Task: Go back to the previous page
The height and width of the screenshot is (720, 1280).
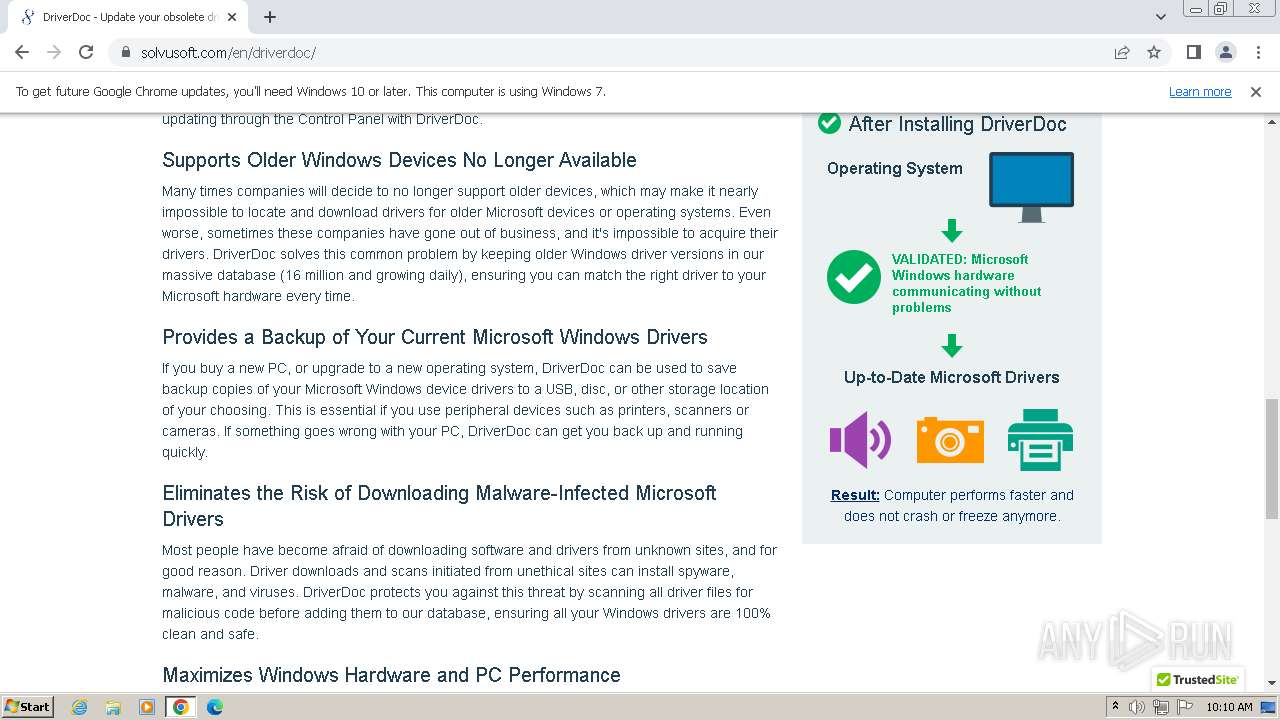Action: 22,52
